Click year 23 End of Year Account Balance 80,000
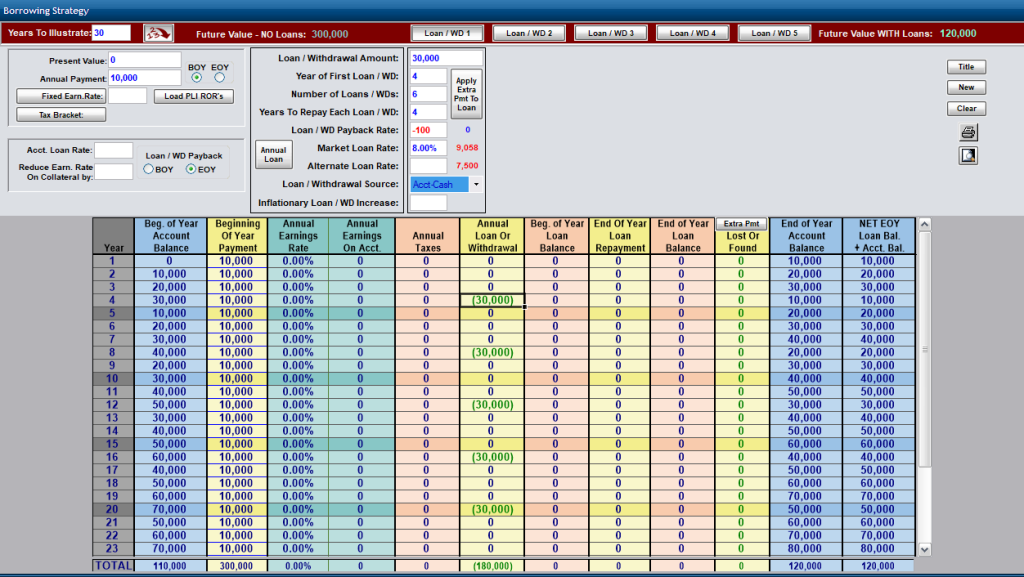1024x577 pixels. pyautogui.click(x=805, y=548)
